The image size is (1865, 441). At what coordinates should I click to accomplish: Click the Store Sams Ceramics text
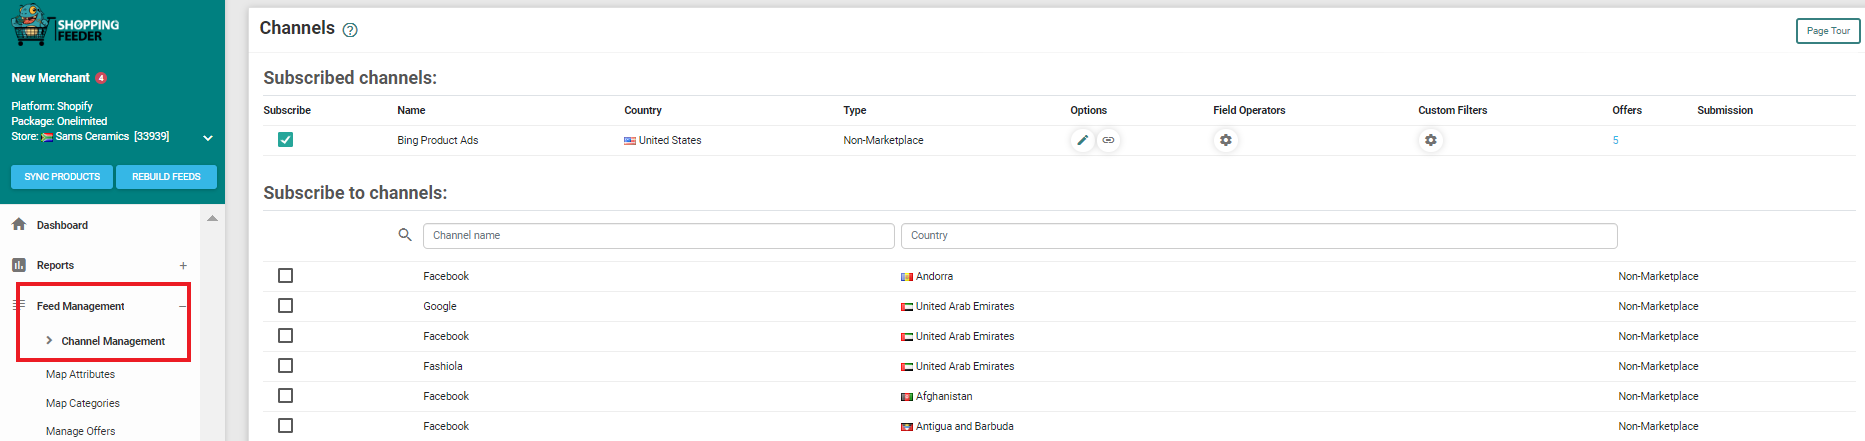(x=90, y=136)
